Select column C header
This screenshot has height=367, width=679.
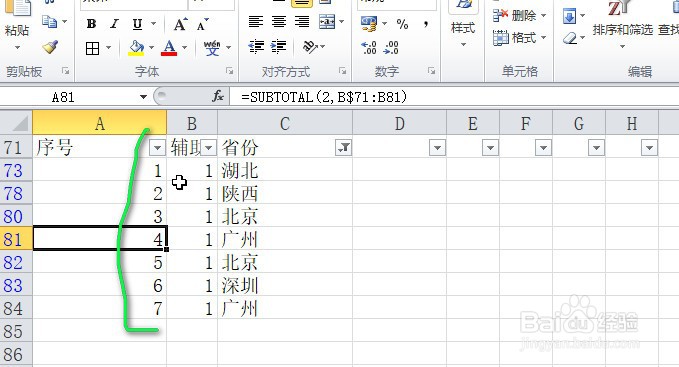point(285,124)
